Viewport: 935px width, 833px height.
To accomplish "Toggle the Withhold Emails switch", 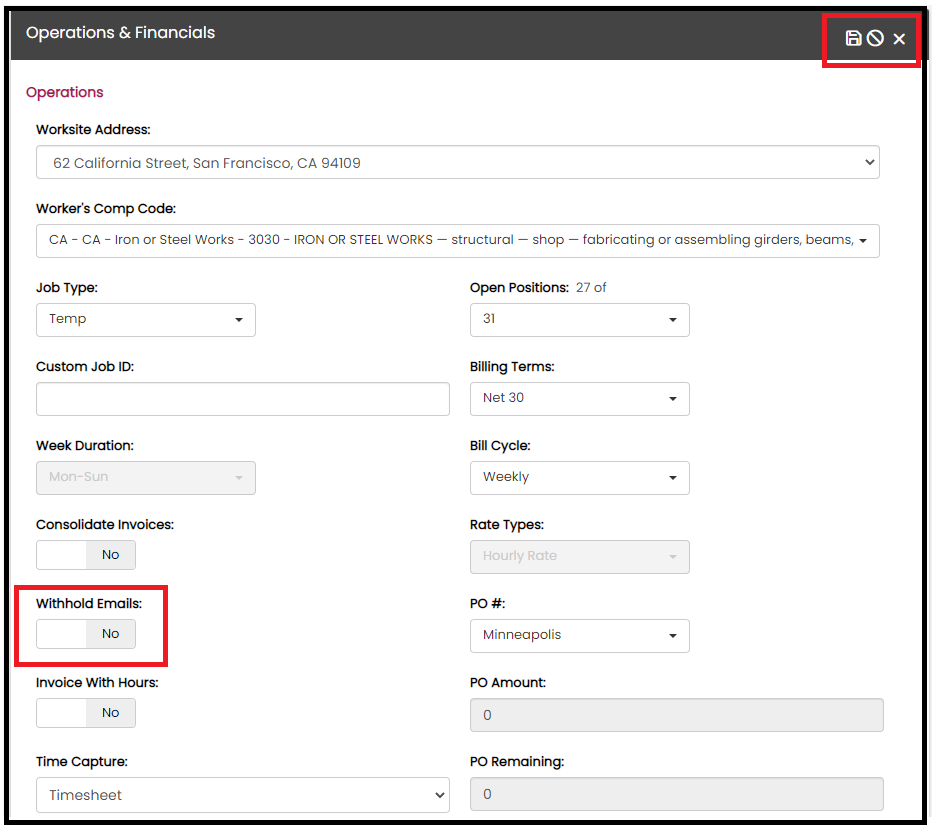I will click(x=86, y=634).
